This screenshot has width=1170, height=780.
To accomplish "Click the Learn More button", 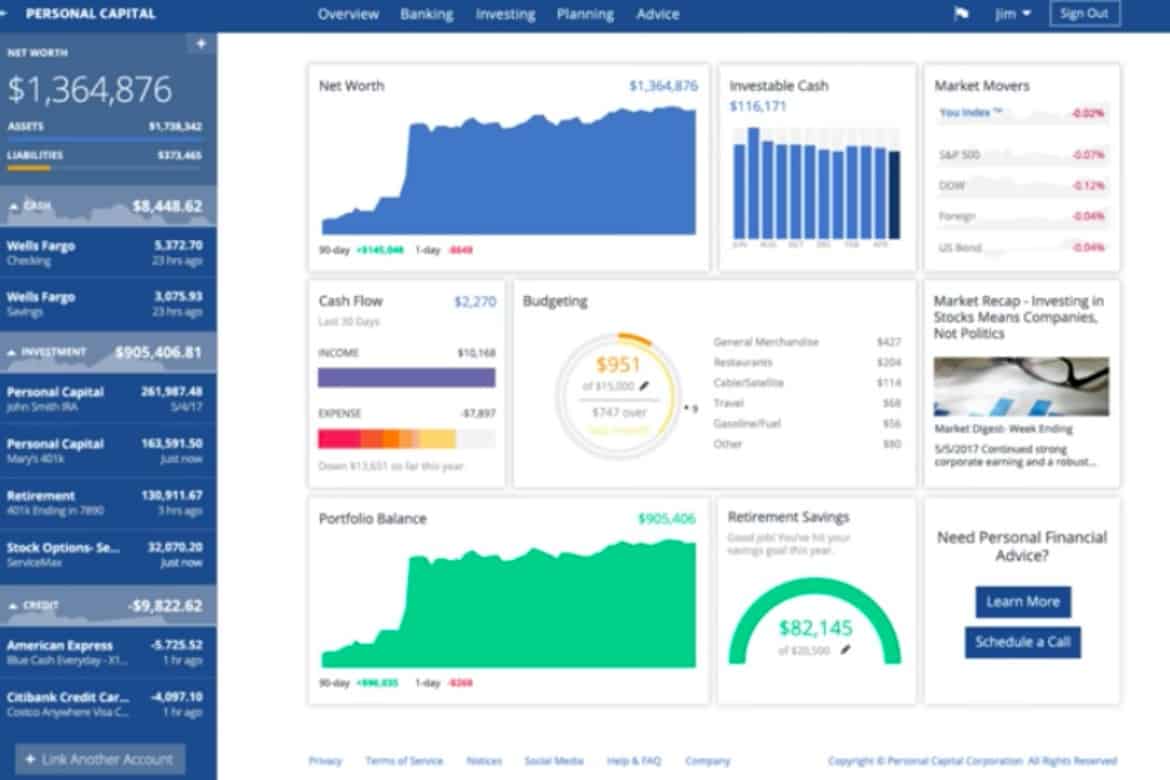I will click(1023, 602).
